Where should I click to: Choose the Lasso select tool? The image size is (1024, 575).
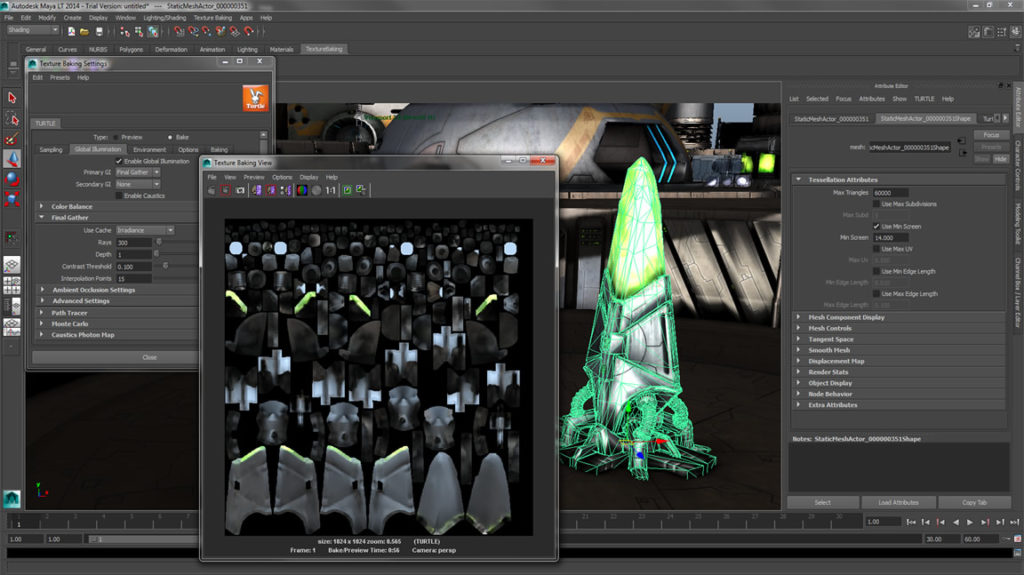coord(12,118)
